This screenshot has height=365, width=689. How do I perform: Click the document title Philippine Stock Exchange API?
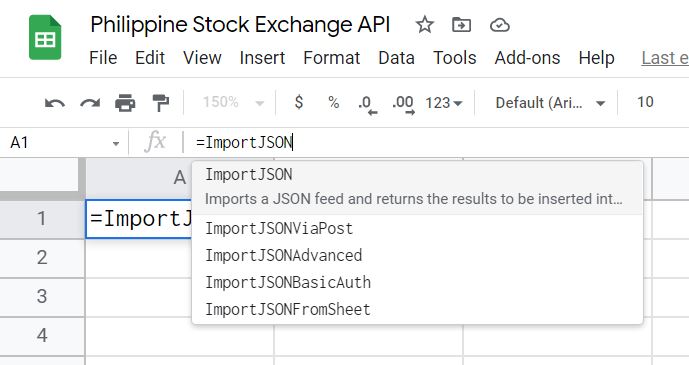point(240,25)
